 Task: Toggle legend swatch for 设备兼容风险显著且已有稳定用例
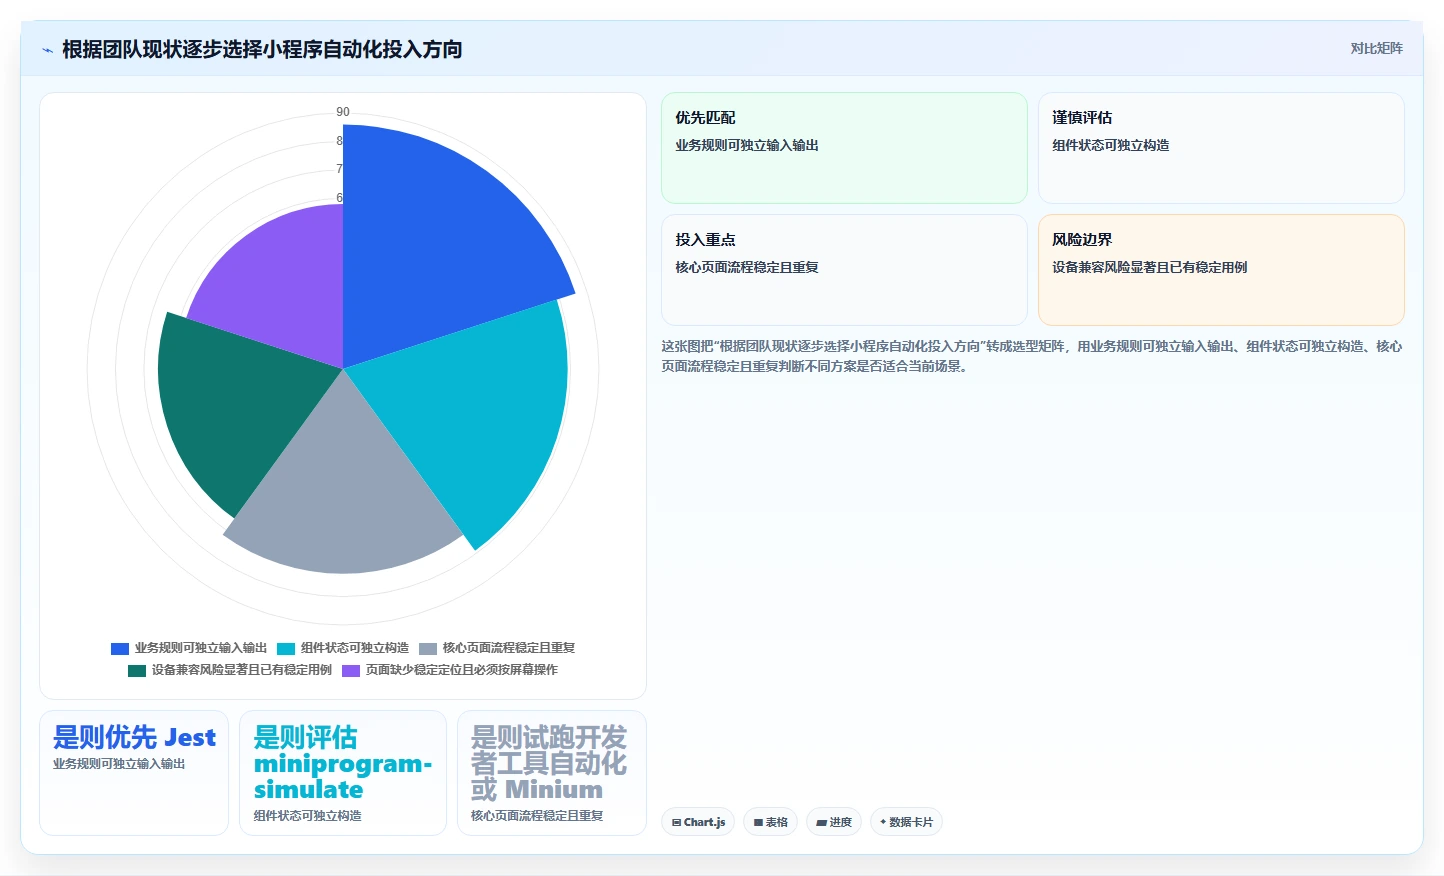(x=137, y=671)
